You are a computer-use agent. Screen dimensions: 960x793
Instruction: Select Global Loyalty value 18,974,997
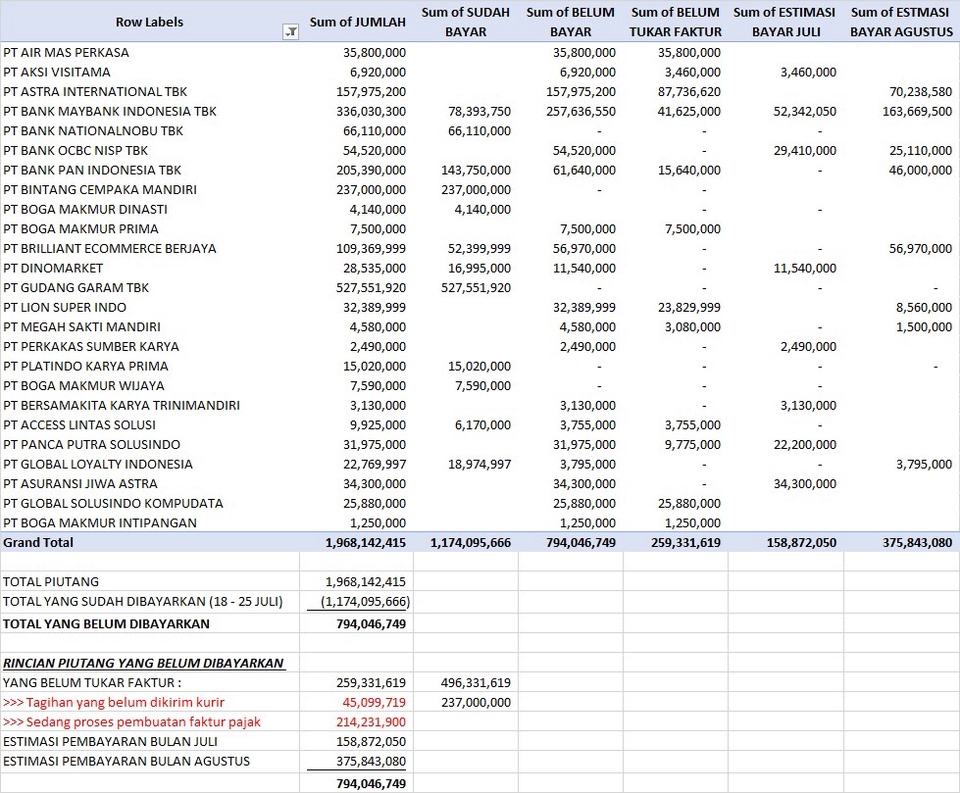(479, 464)
